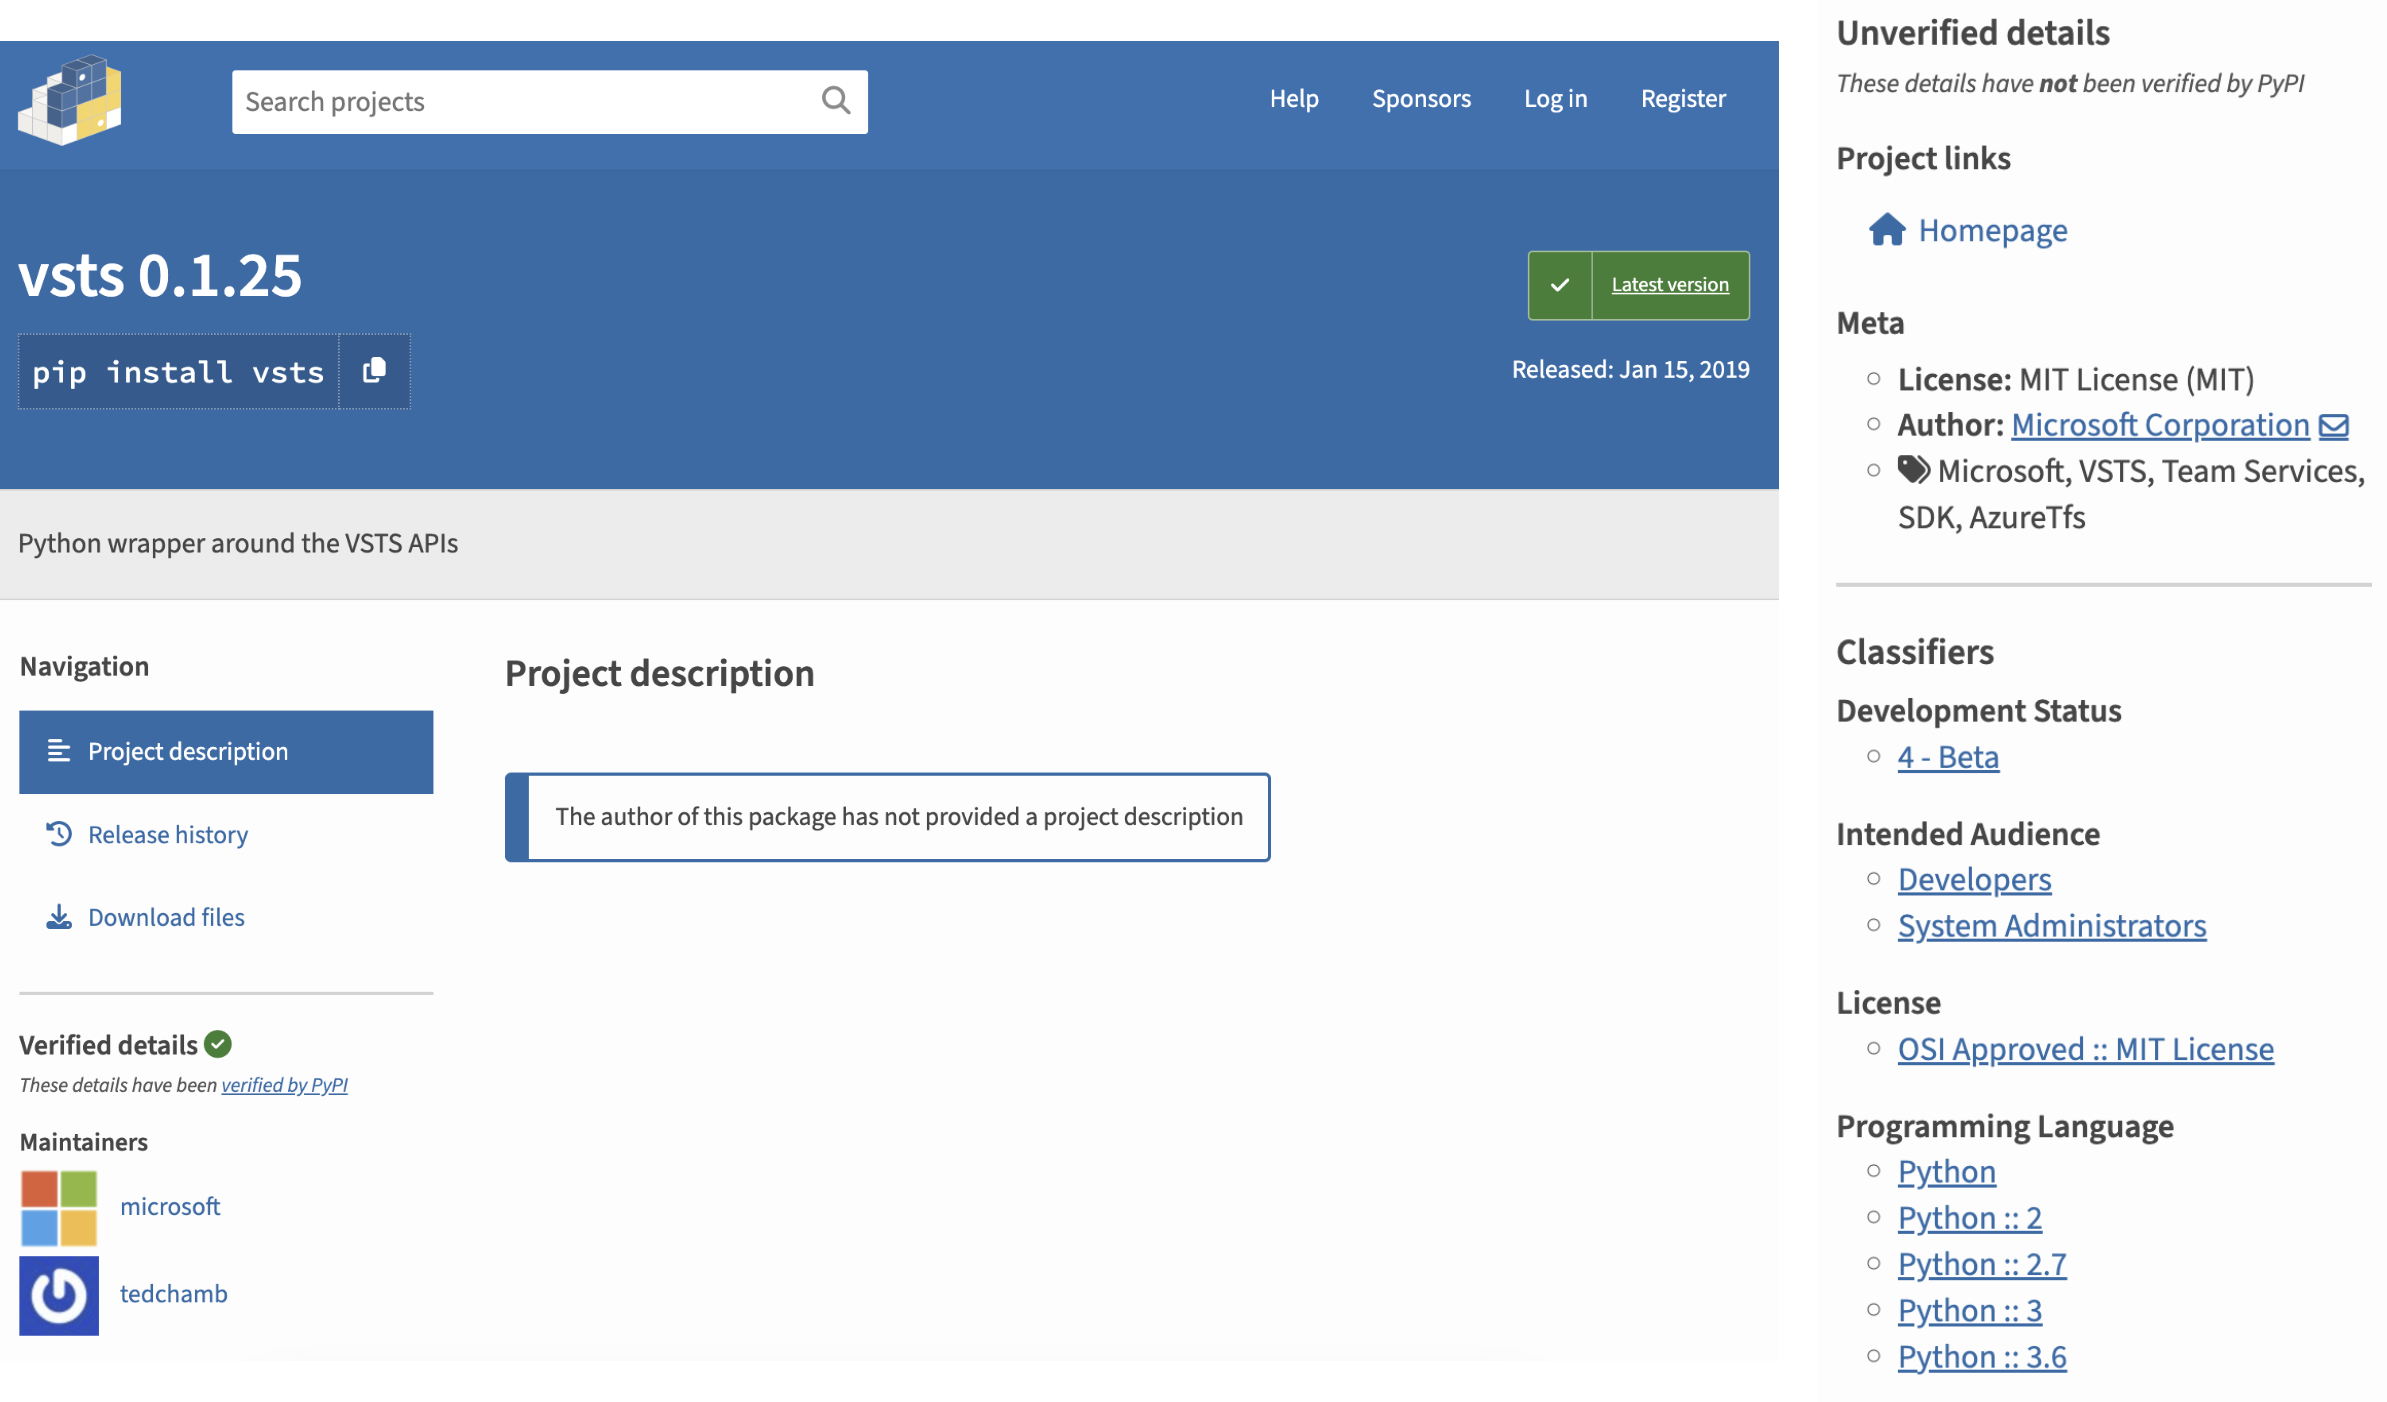
Task: Open the Help menu item
Action: 1293,99
